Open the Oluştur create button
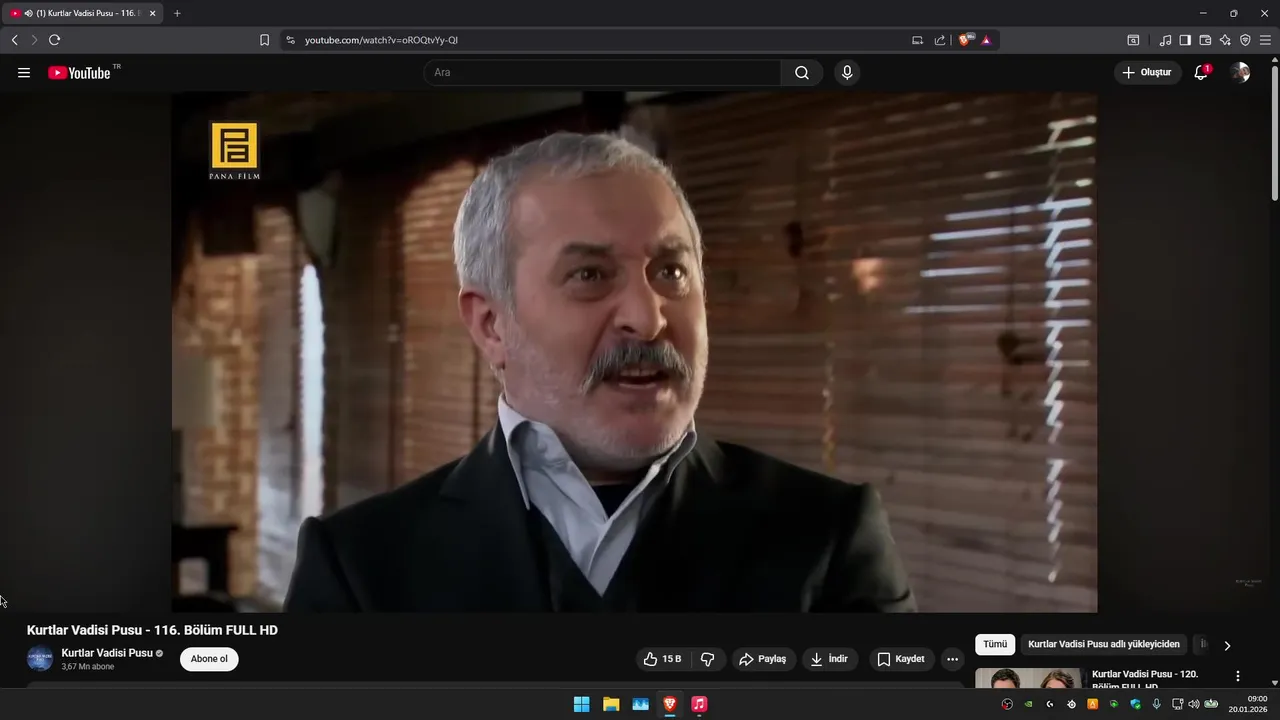The height and width of the screenshot is (720, 1280). point(1147,73)
